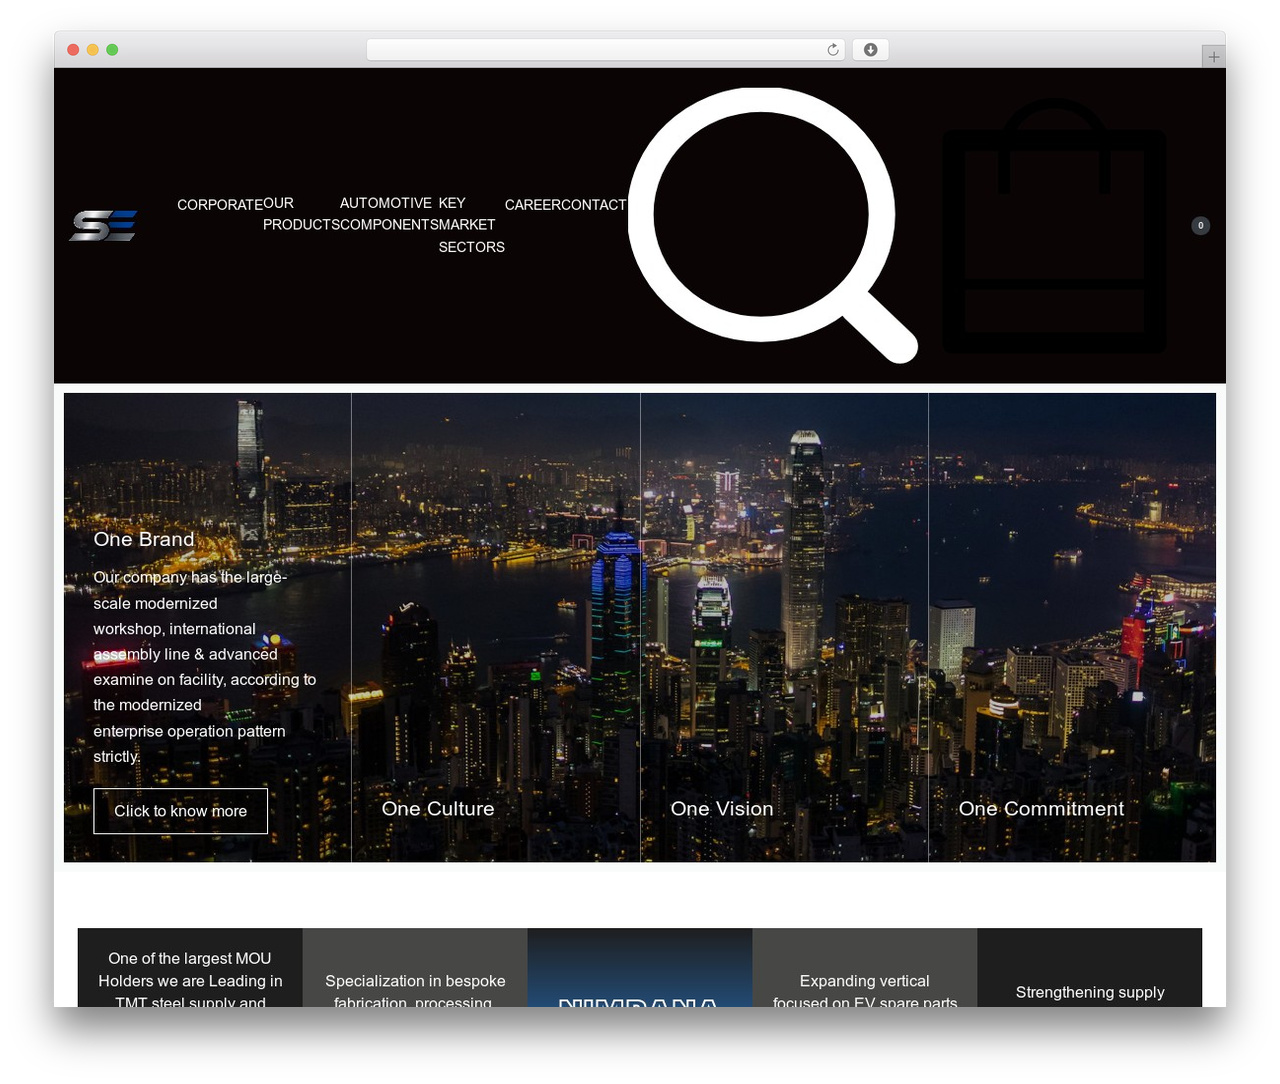Image resolution: width=1280 pixels, height=1084 pixels.
Task: Click the cart item count badge
Action: coord(1201,225)
